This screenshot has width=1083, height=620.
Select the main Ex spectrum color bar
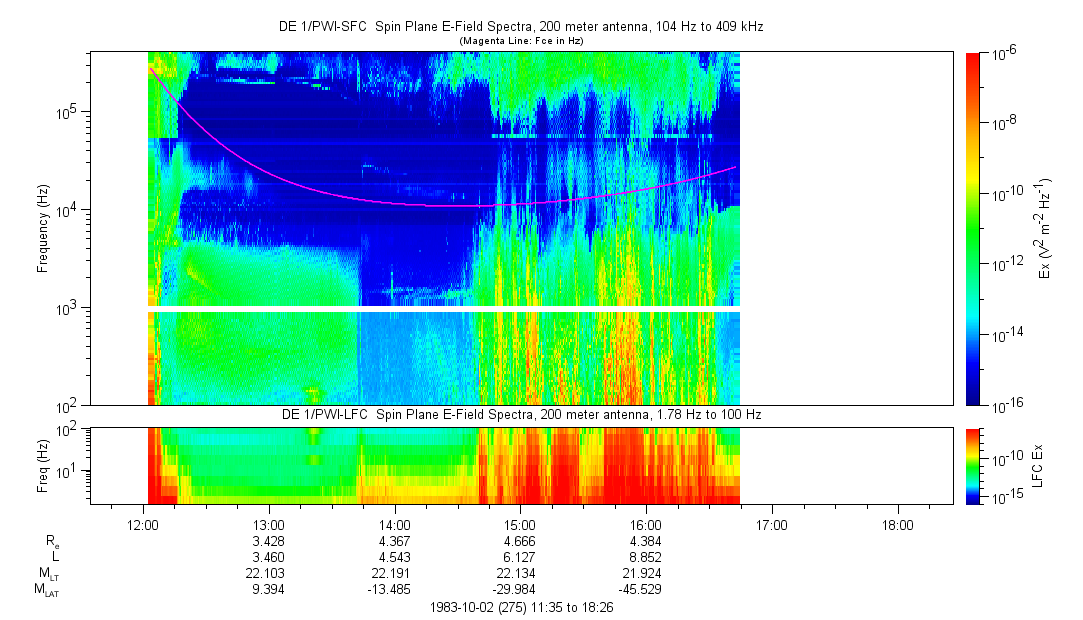click(x=973, y=229)
